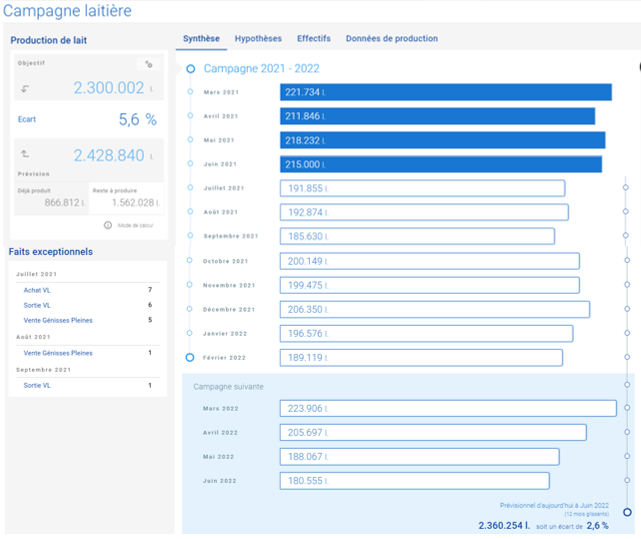The width and height of the screenshot is (641, 539).
Task: Click the forecast value 2.428.840
Action: [x=109, y=155]
